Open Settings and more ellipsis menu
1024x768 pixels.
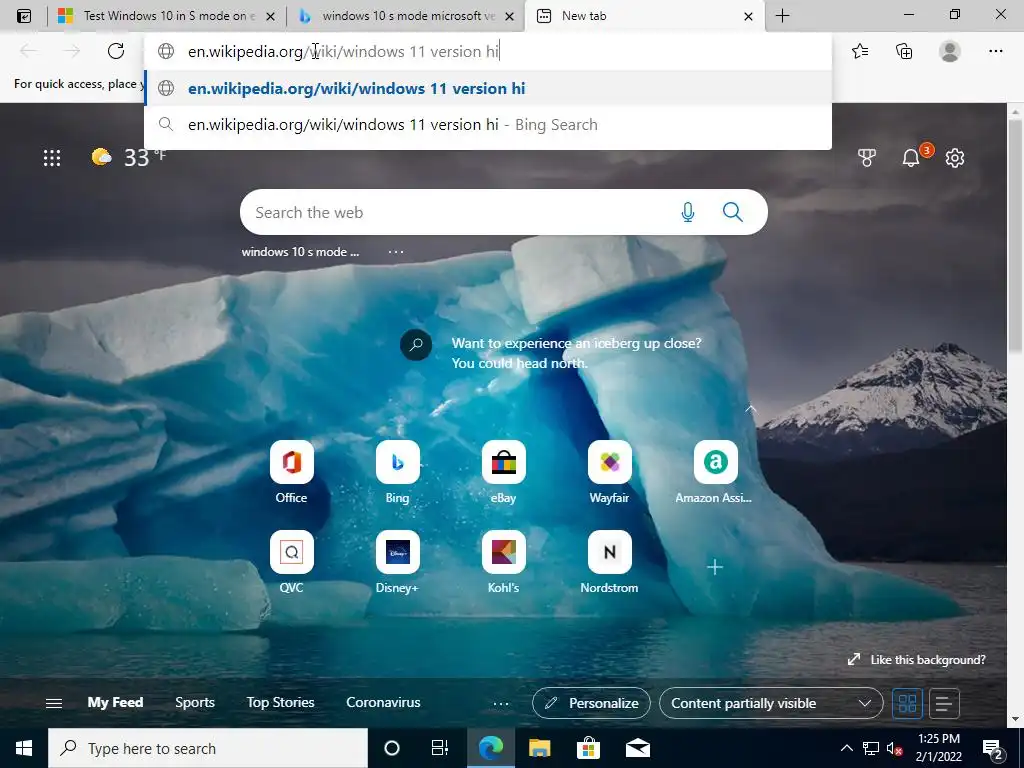[995, 51]
